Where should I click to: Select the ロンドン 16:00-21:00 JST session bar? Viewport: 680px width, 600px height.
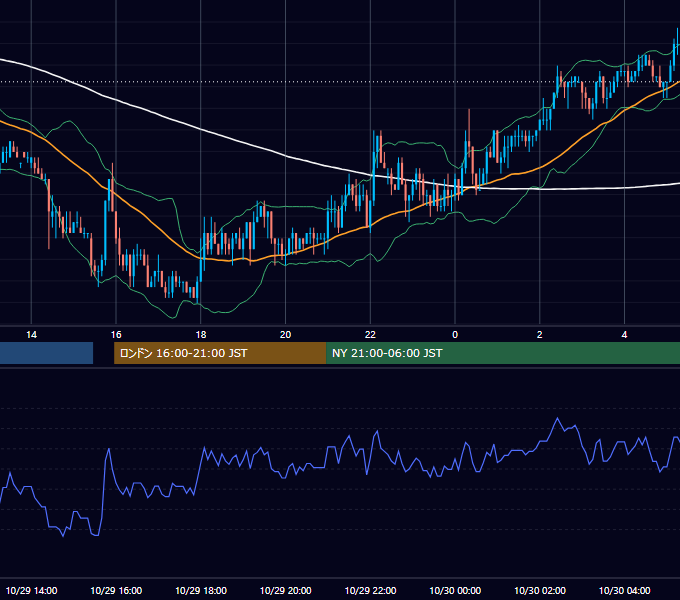pyautogui.click(x=220, y=353)
